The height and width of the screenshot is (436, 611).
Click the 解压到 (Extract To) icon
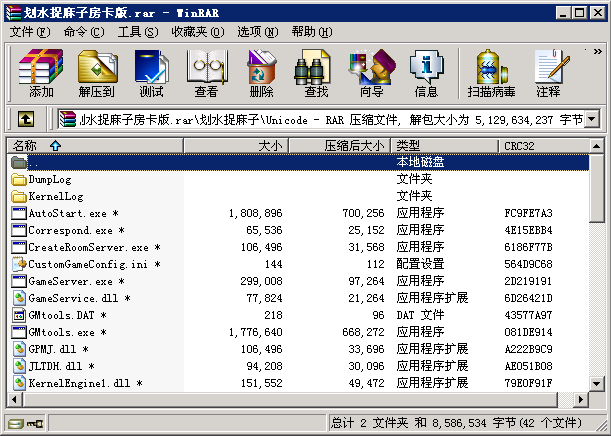click(x=96, y=74)
